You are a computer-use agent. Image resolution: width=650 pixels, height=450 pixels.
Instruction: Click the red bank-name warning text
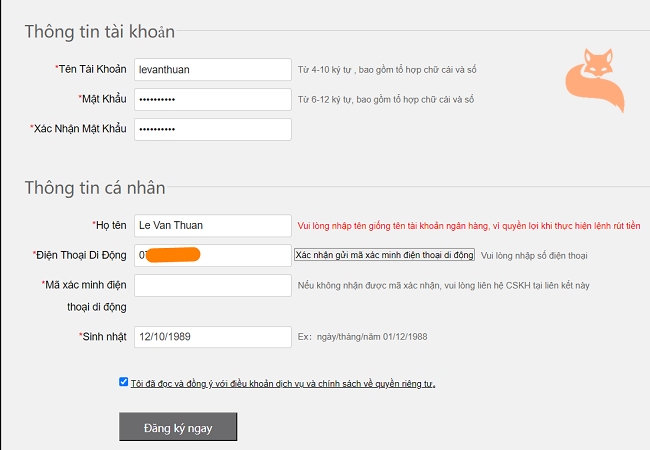coord(469,226)
